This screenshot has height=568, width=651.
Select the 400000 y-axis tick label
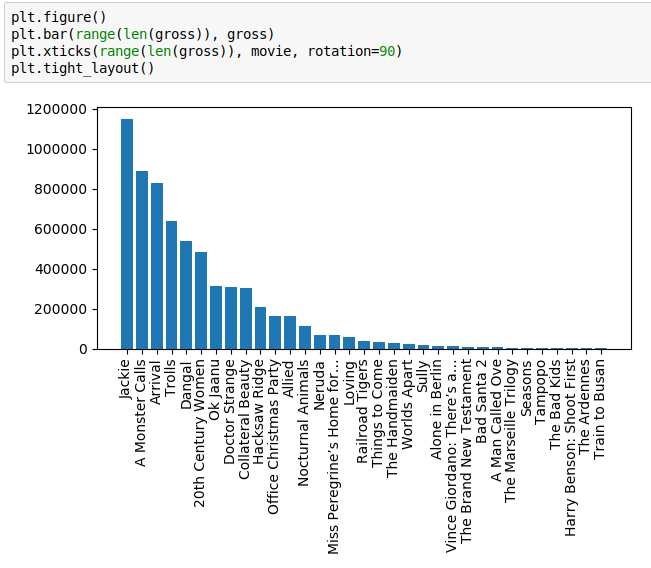61,269
